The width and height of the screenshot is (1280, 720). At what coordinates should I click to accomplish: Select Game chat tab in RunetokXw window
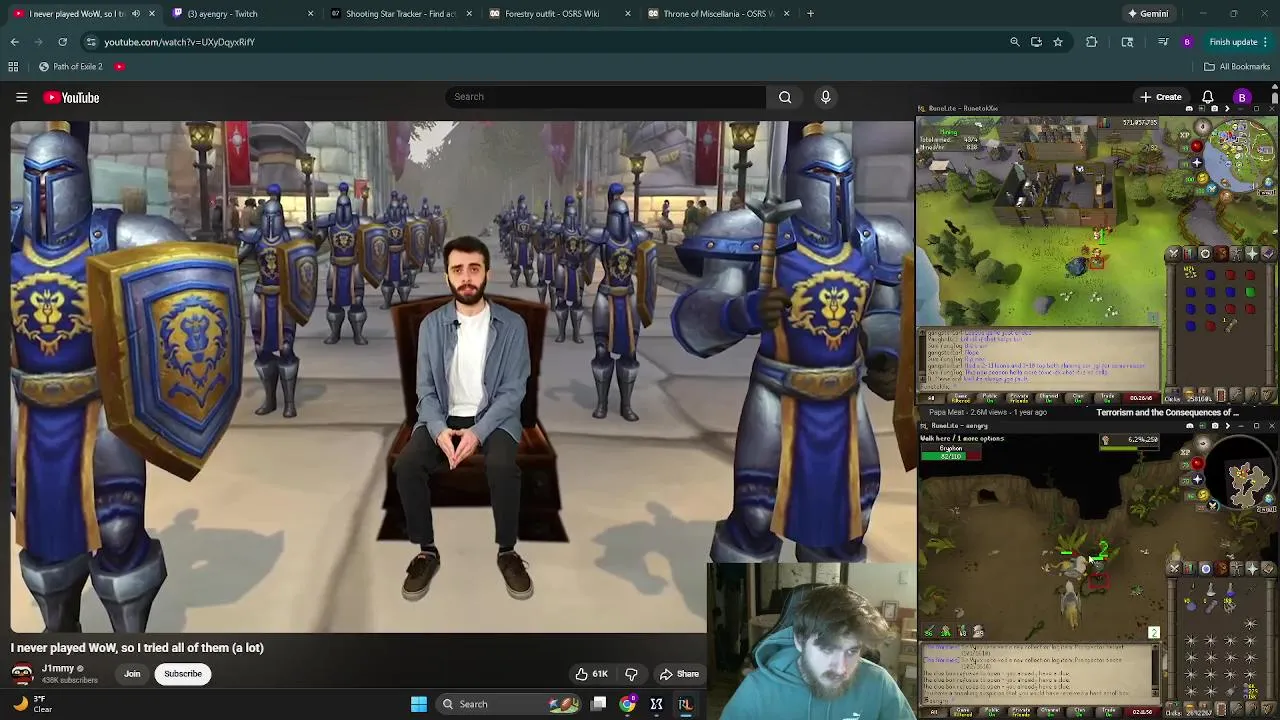point(961,397)
